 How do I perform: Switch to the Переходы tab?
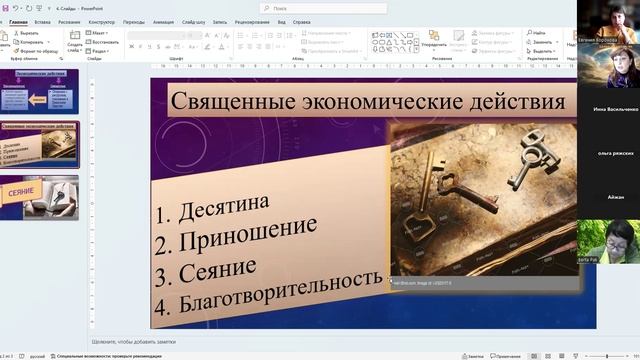134,22
